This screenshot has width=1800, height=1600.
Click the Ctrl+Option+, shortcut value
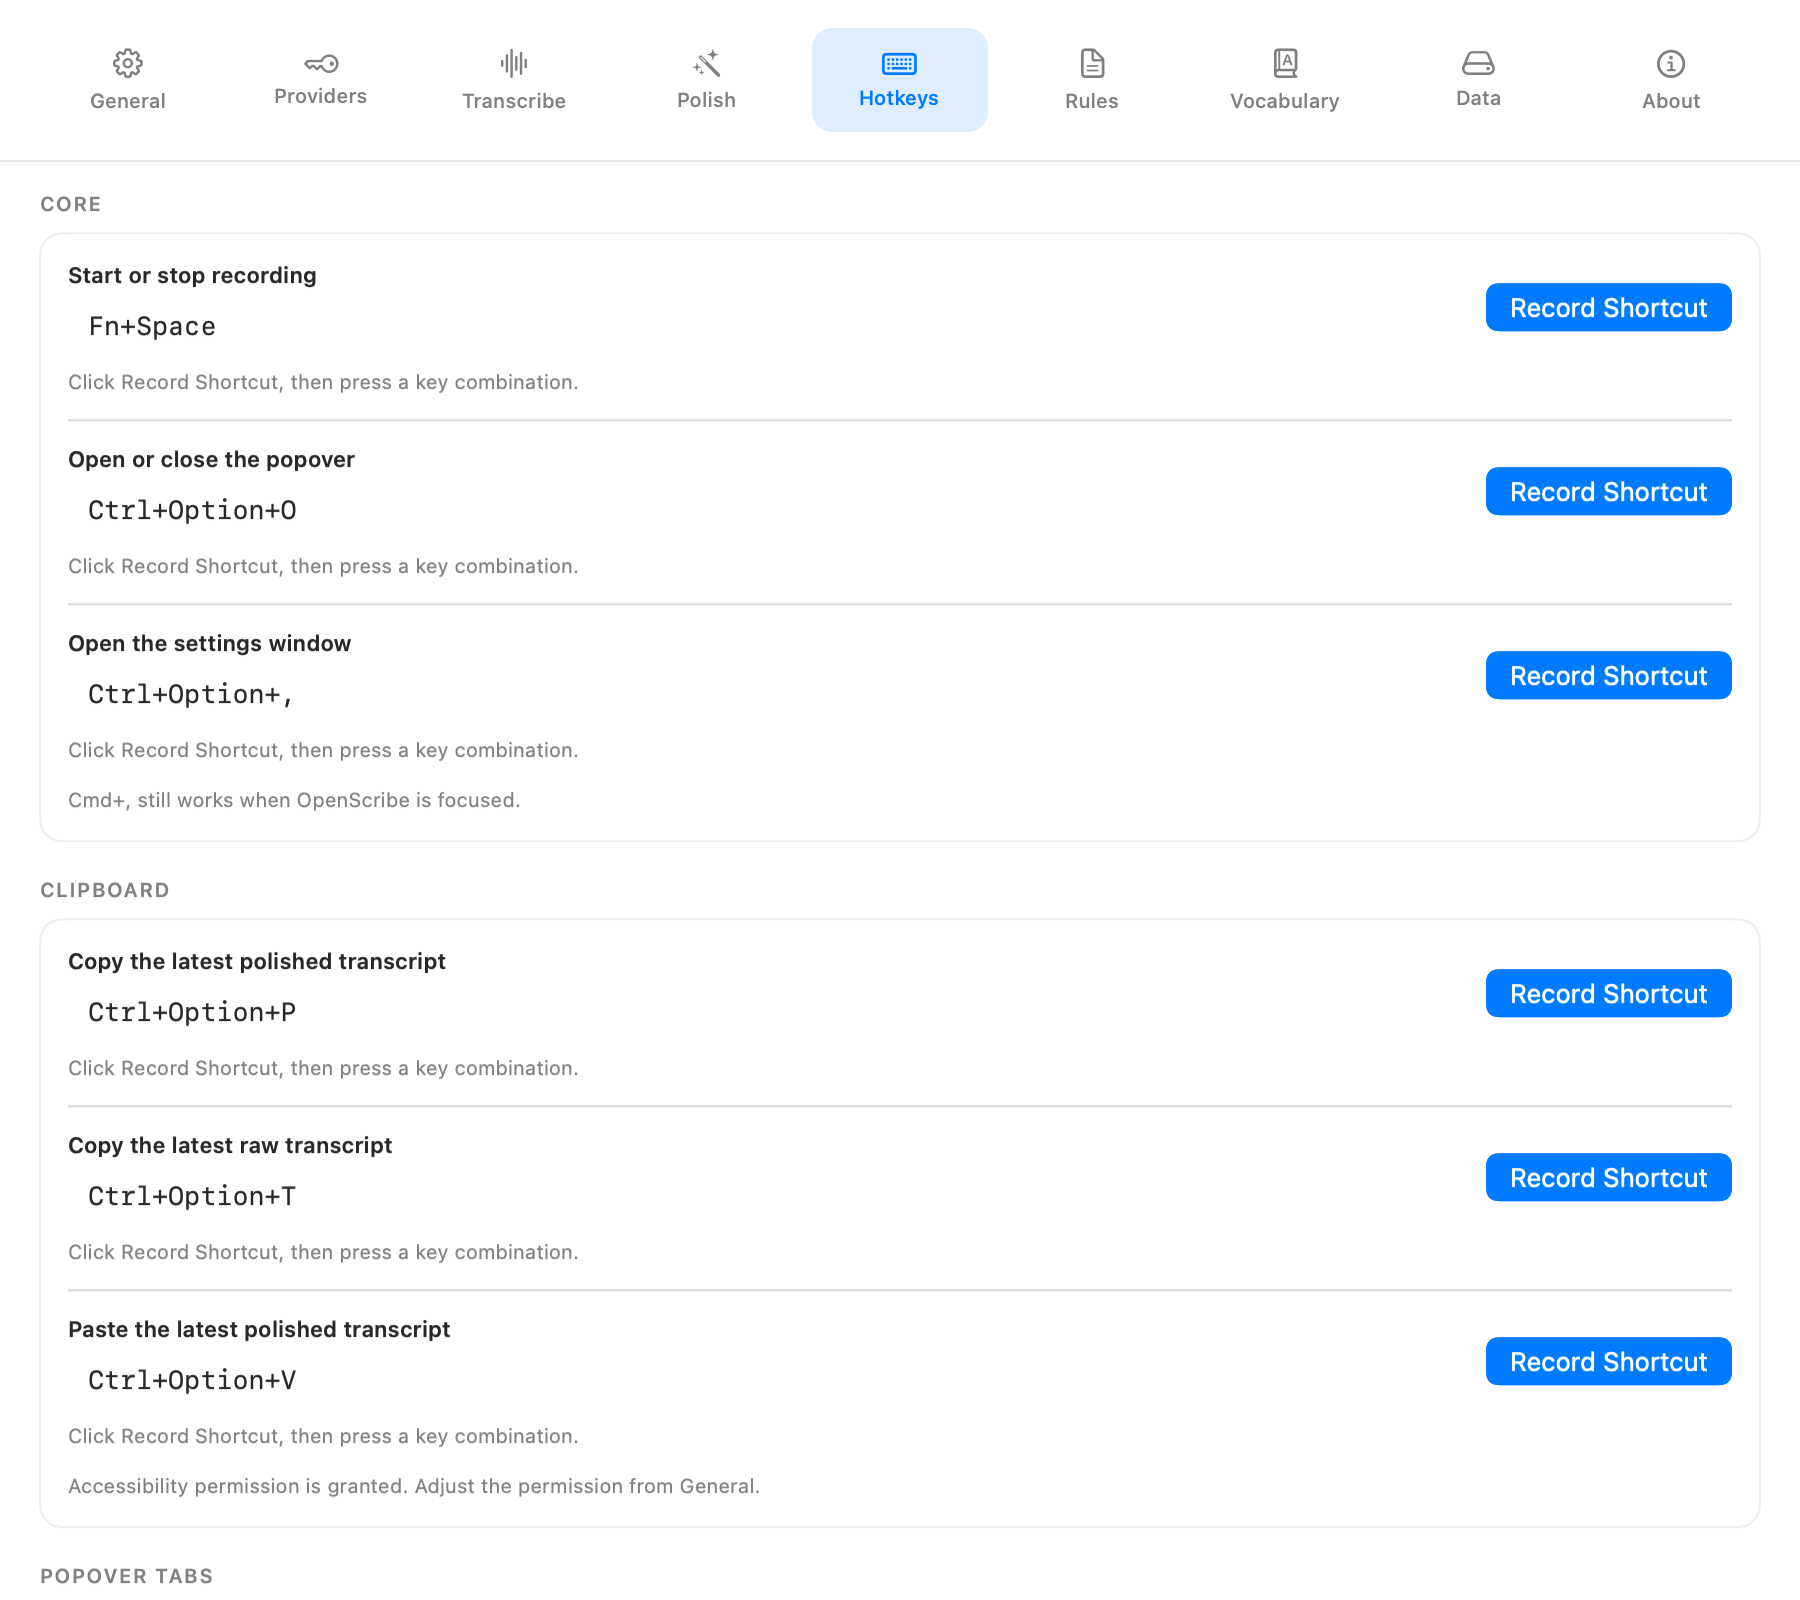pyautogui.click(x=190, y=695)
